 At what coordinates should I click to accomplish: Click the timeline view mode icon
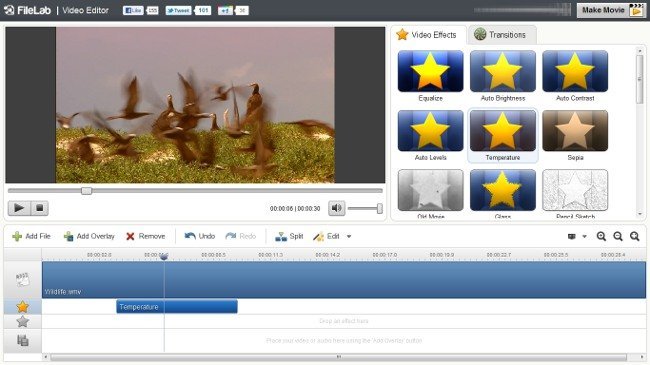(x=572, y=236)
